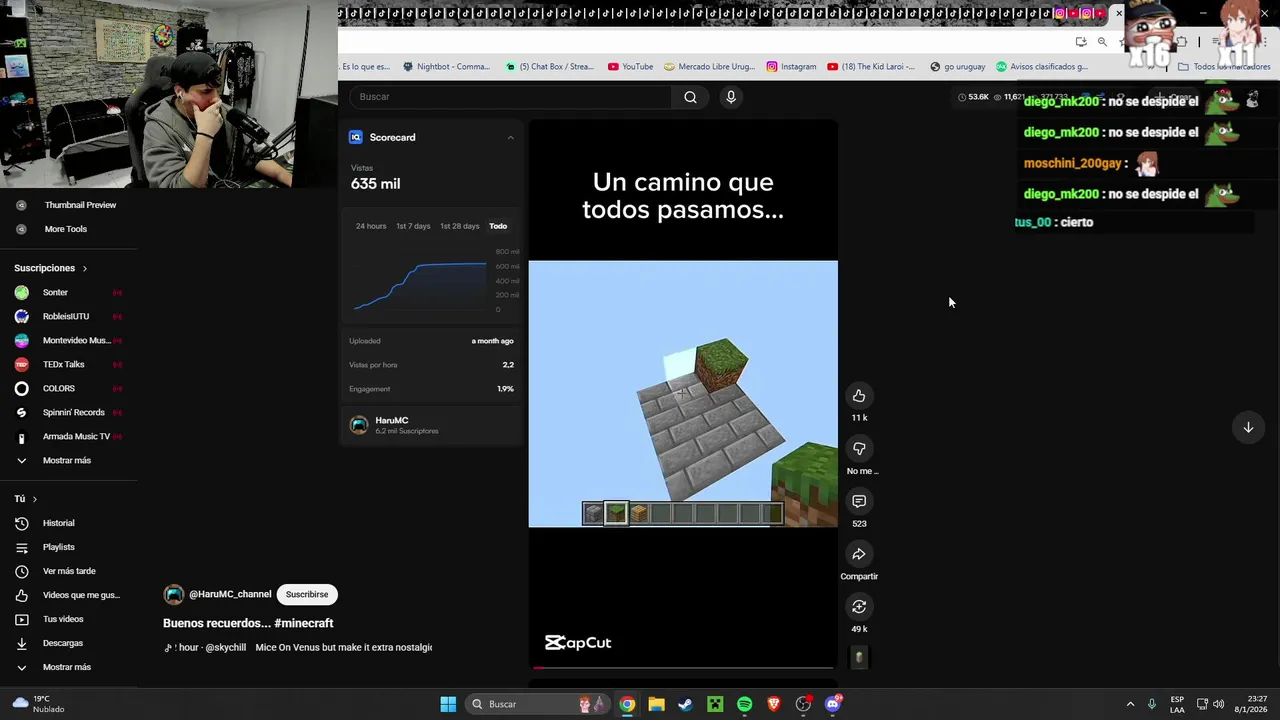Click taskbar Buscar search box
Image resolution: width=1280 pixels, height=720 pixels.
538,704
